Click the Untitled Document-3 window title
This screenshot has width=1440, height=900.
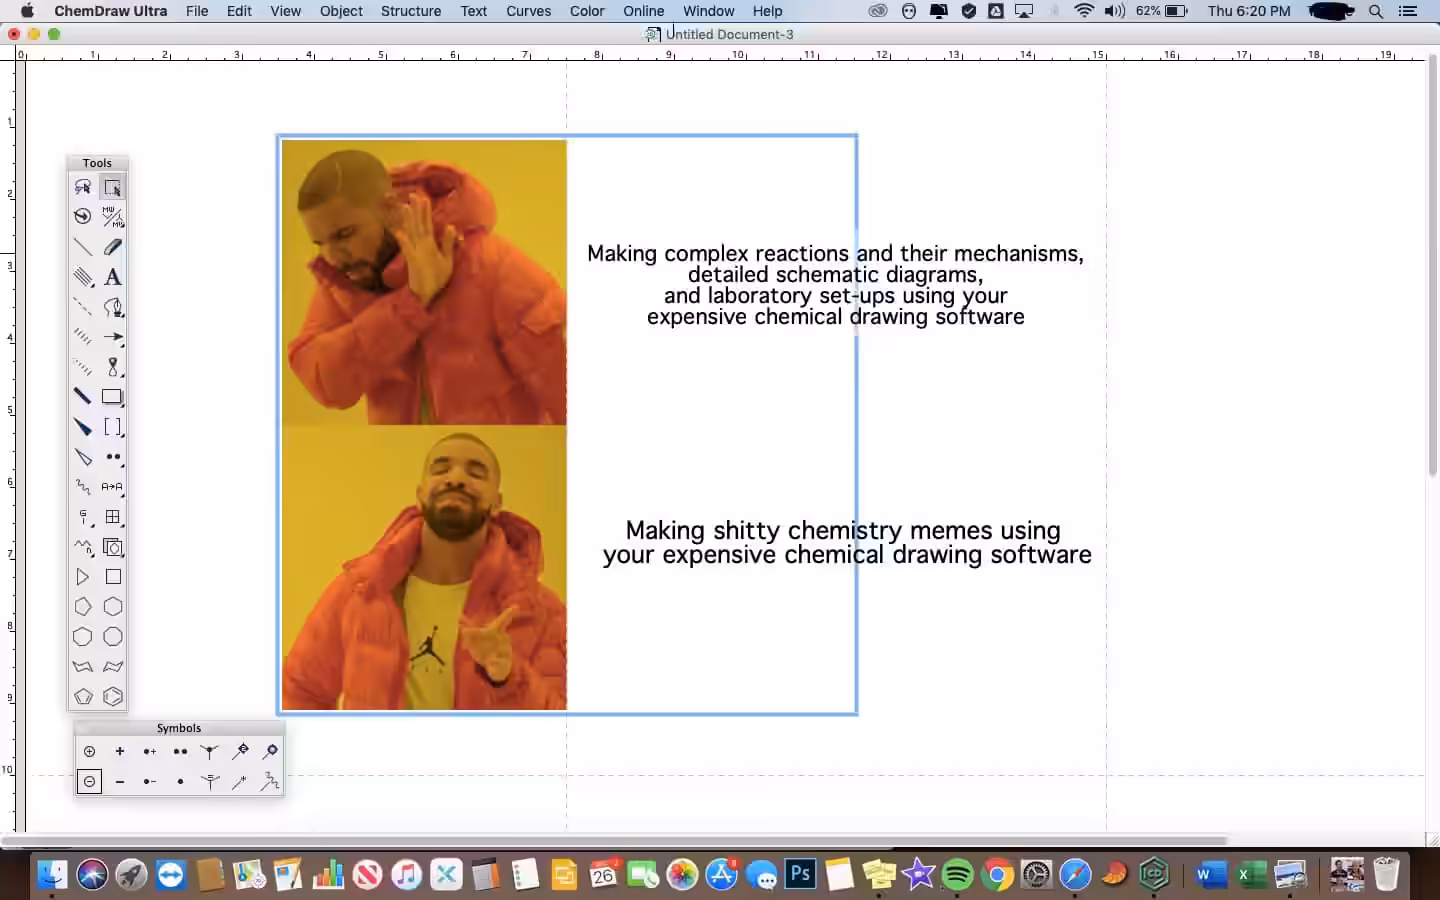pyautogui.click(x=730, y=34)
